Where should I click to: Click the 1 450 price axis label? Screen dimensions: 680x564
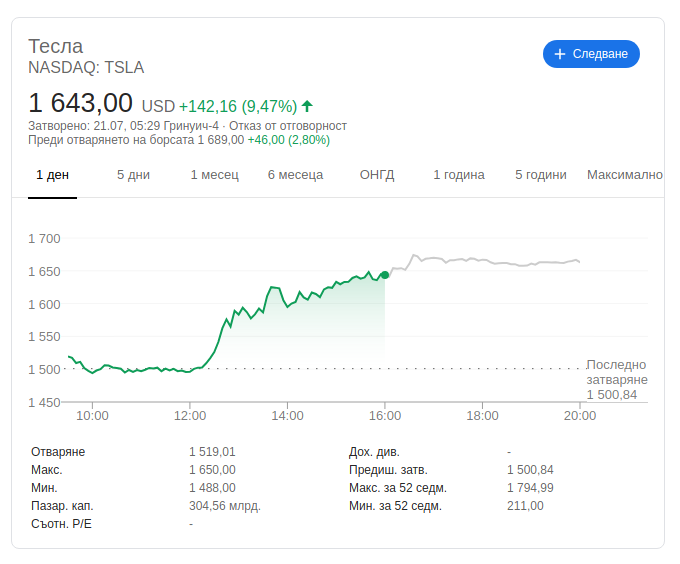click(x=44, y=403)
